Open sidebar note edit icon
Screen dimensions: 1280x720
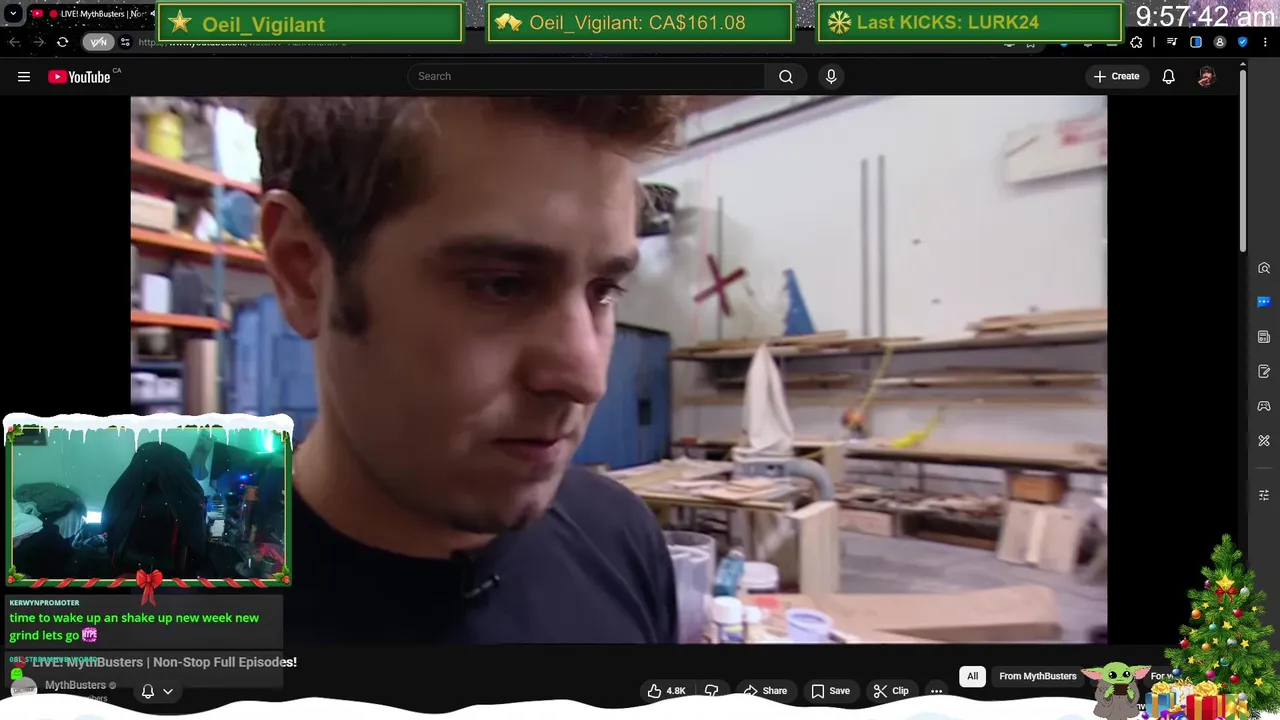(x=1264, y=371)
